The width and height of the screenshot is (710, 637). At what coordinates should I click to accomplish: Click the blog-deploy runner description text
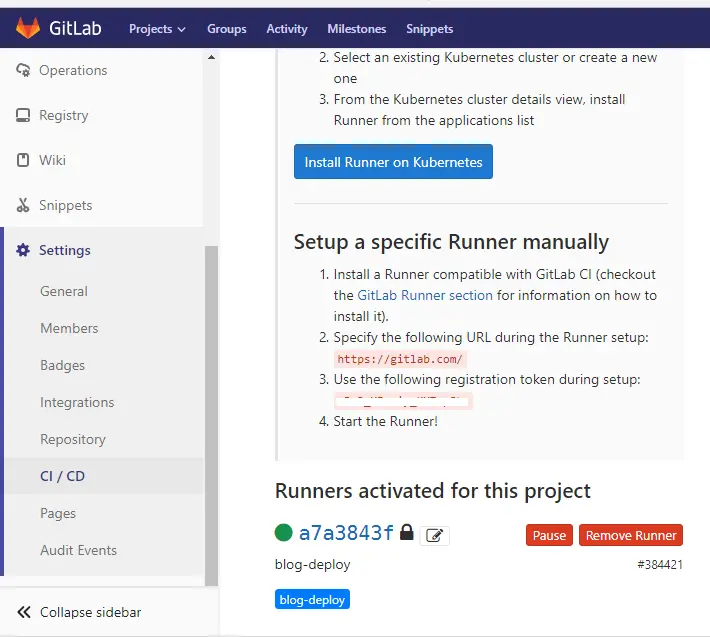coord(312,565)
